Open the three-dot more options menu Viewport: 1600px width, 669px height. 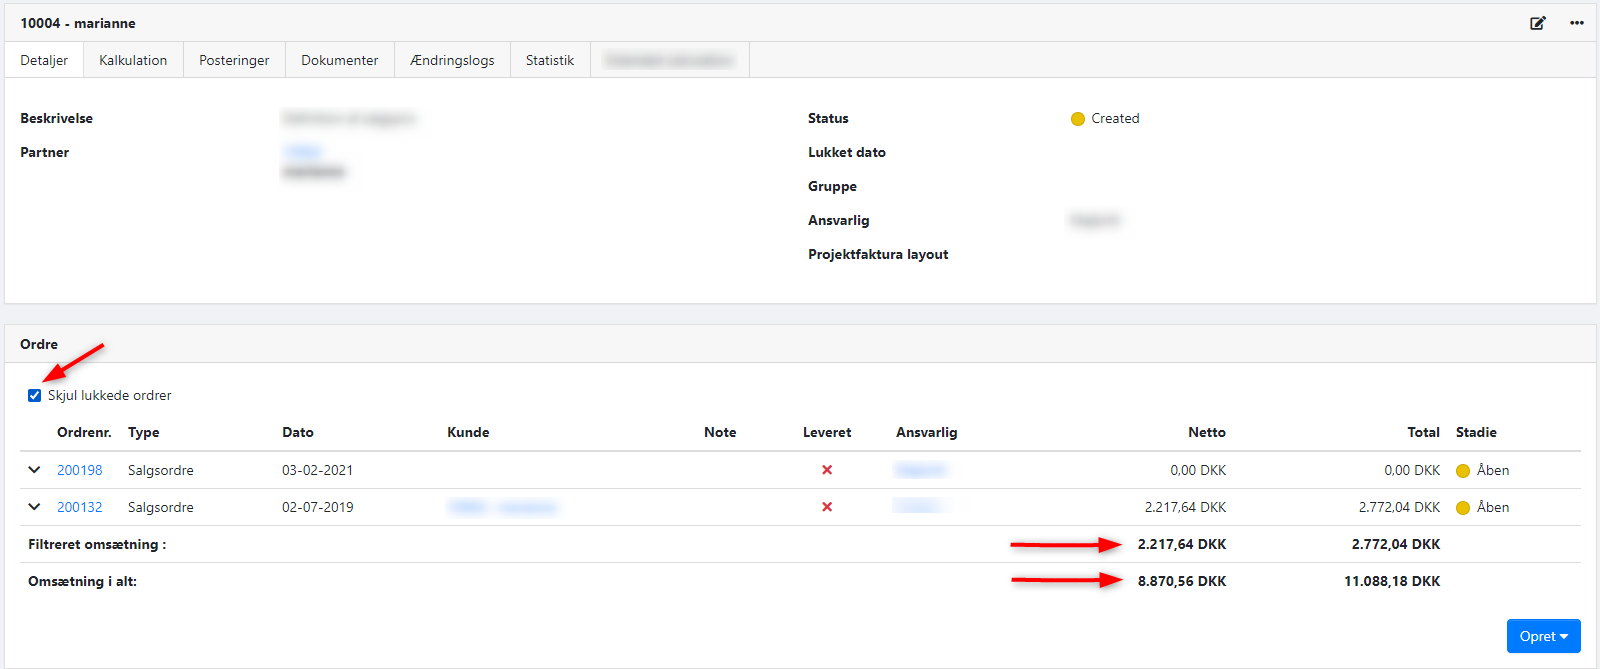(x=1576, y=23)
